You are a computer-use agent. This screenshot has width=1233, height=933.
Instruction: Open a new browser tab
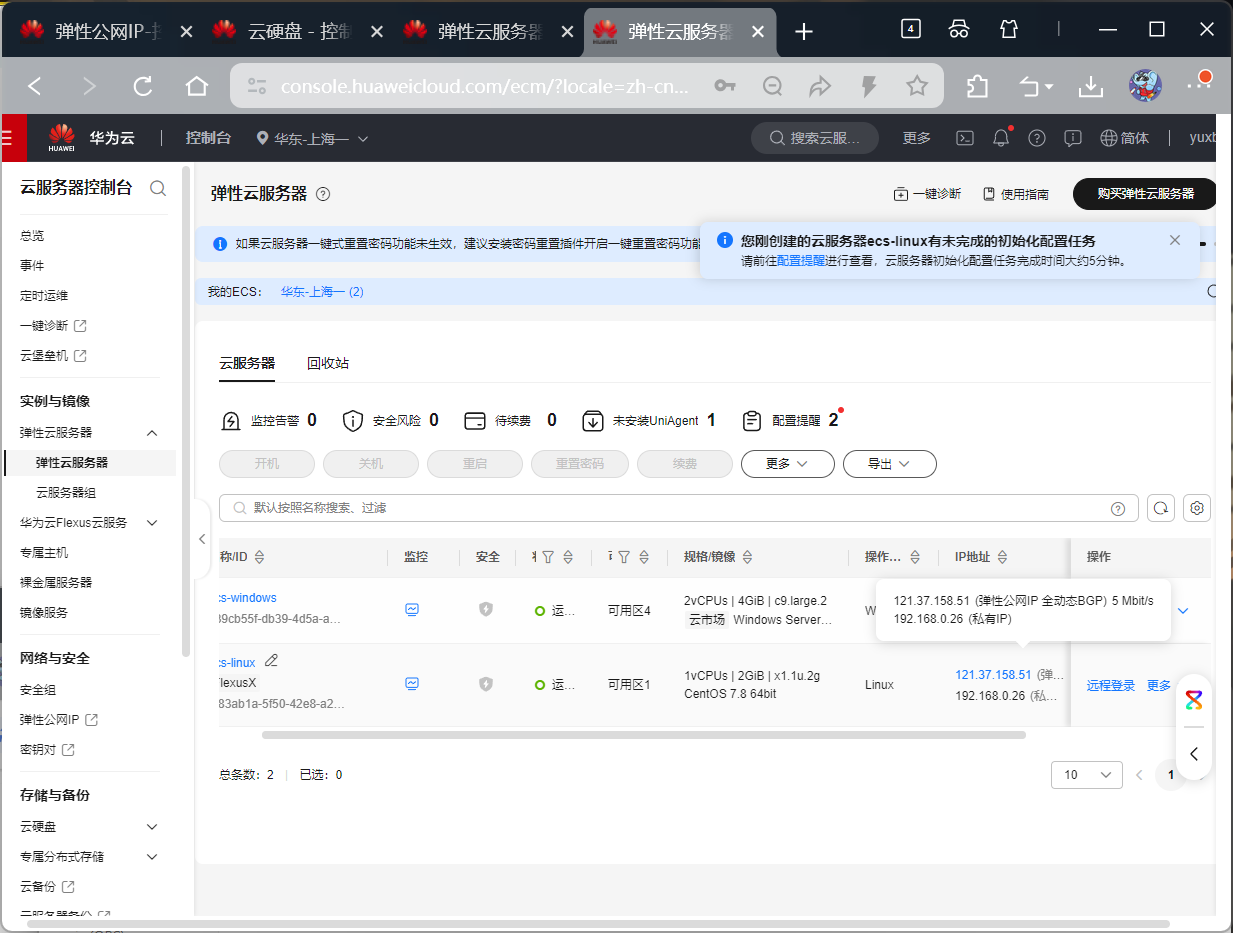(x=804, y=32)
